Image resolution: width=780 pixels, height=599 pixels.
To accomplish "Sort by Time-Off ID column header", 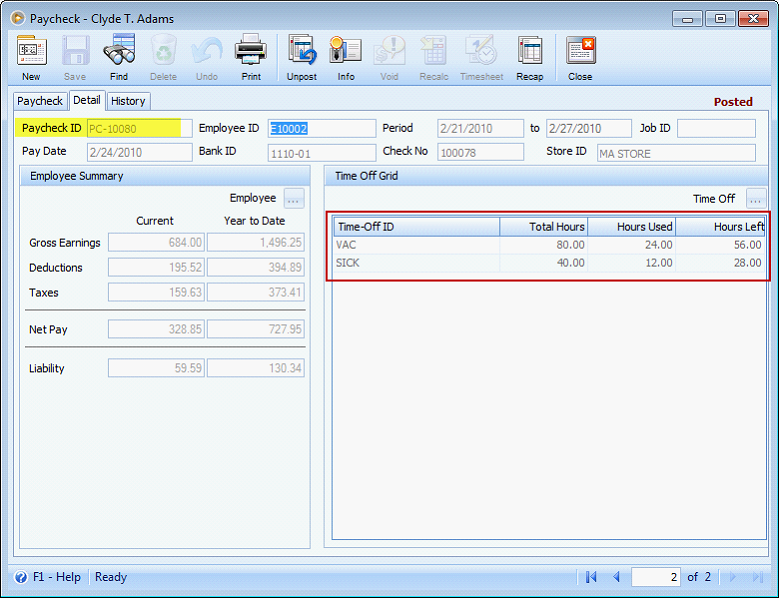I will click(x=416, y=227).
